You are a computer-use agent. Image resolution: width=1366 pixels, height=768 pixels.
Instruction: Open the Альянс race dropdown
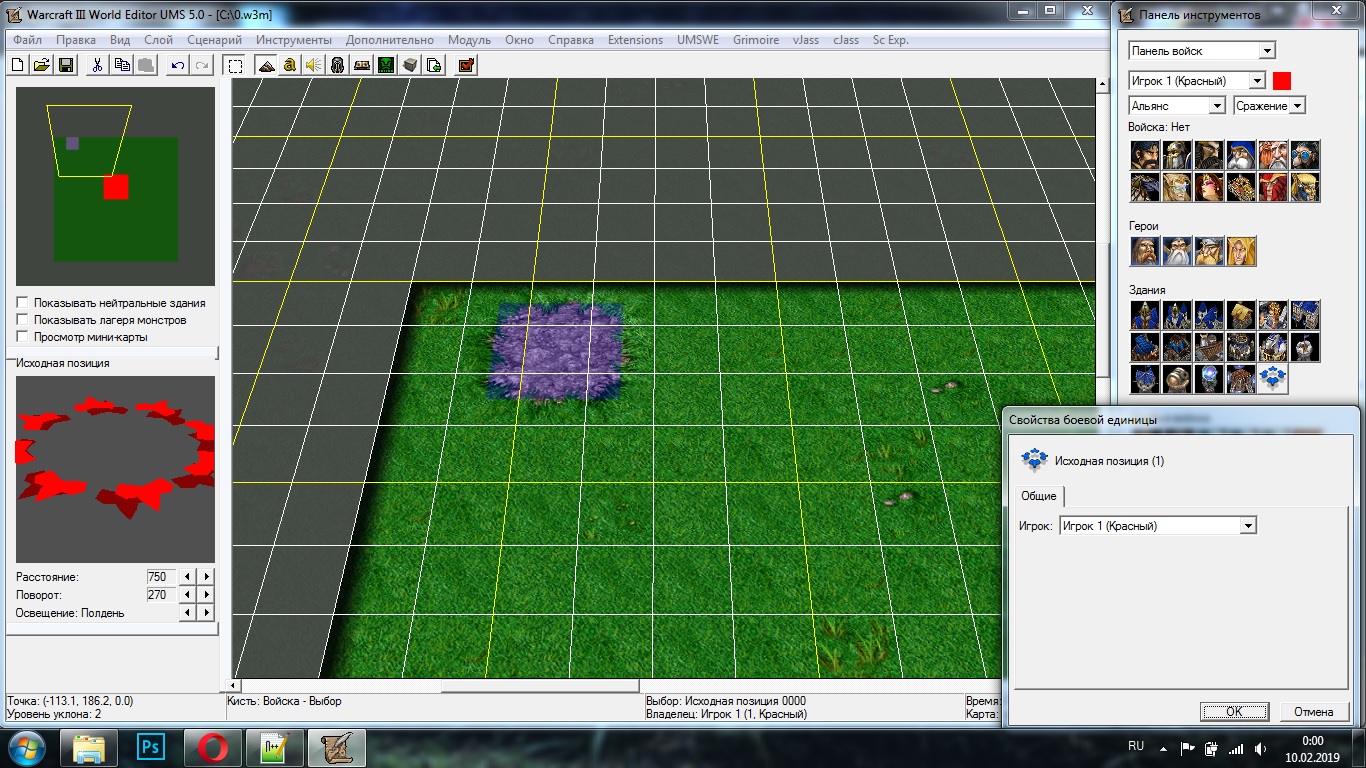pyautogui.click(x=1217, y=106)
